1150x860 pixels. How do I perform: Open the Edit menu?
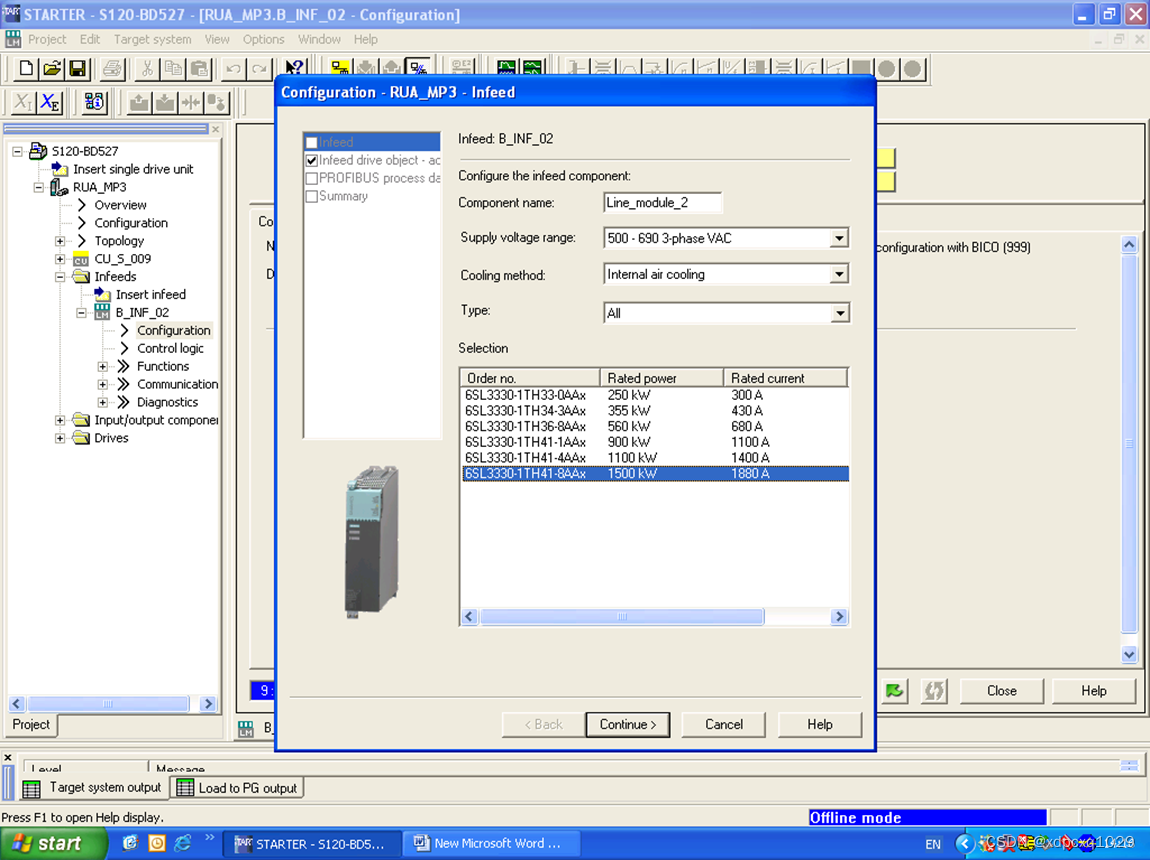89,40
